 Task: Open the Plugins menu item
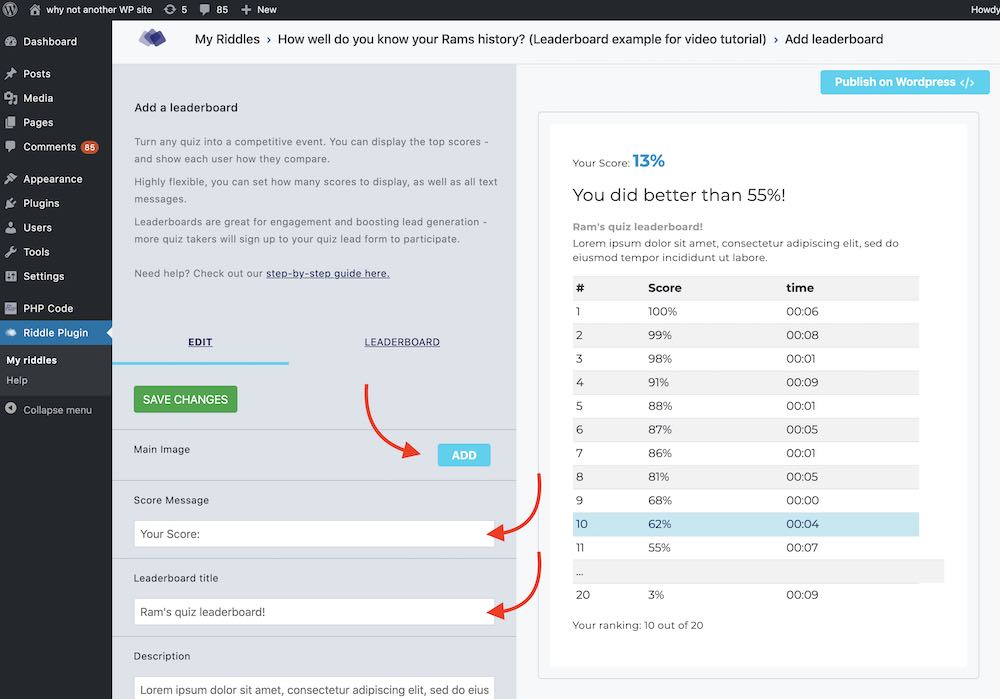[x=41, y=203]
